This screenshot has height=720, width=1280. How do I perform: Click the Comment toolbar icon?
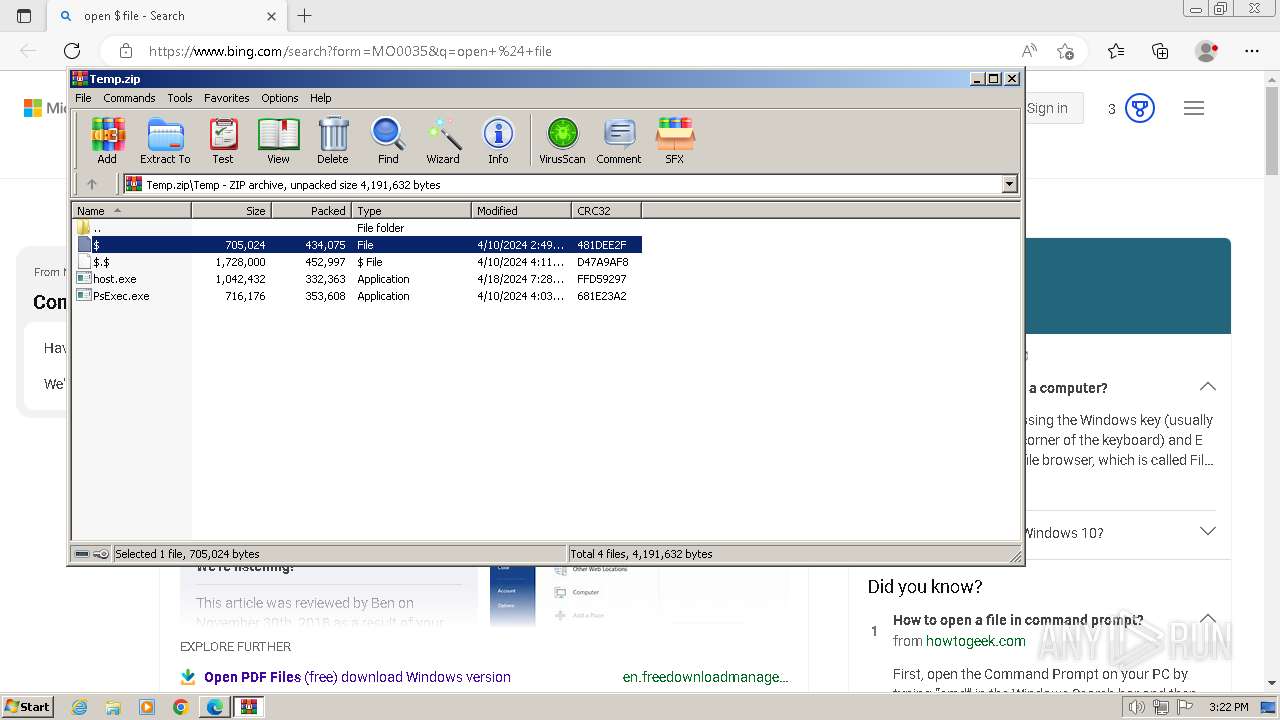(x=619, y=140)
